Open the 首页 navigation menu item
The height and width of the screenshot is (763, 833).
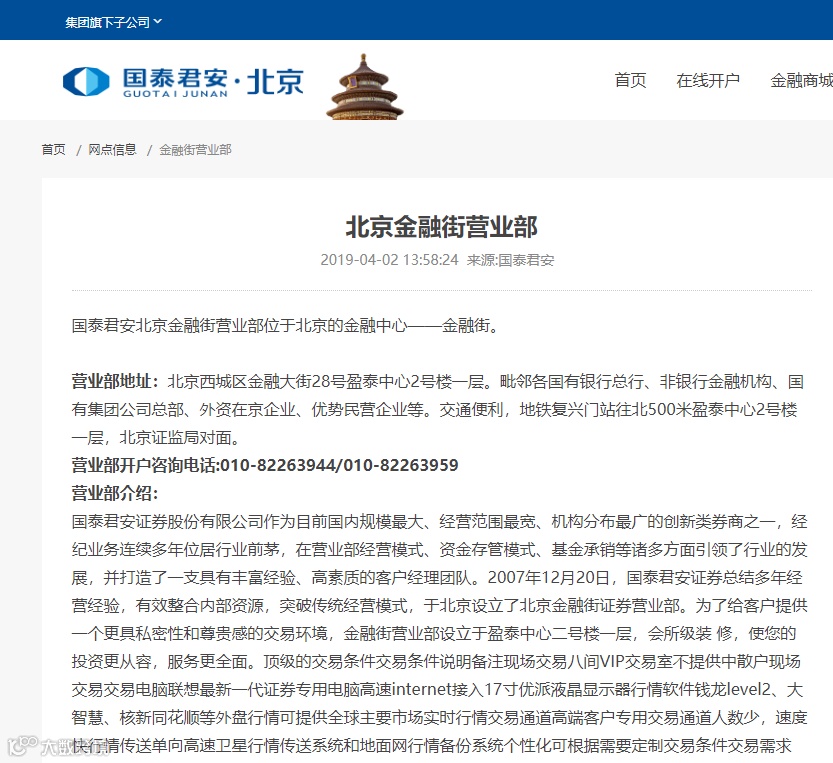click(x=630, y=80)
